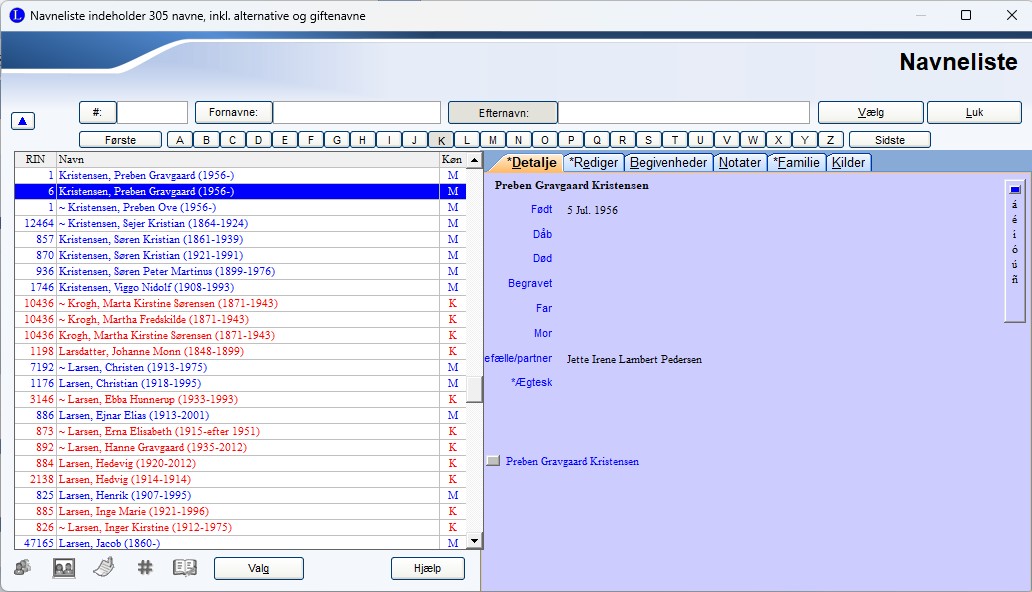1032x592 pixels.
Task: Click the Hjælp button
Action: pyautogui.click(x=427, y=568)
